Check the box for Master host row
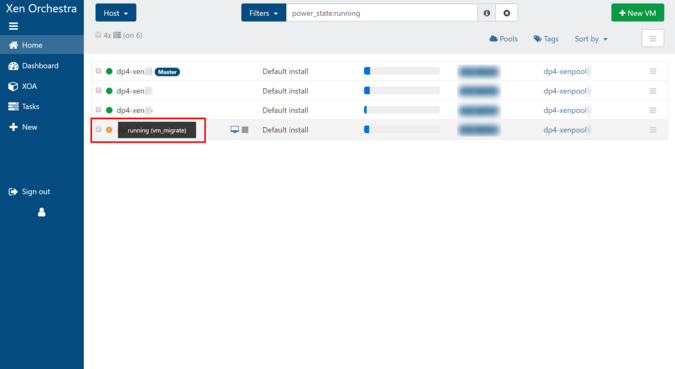The width and height of the screenshot is (675, 369). tap(99, 71)
